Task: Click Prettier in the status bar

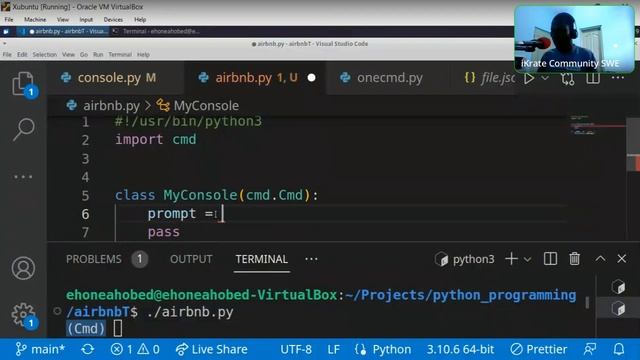Action: click(x=539, y=349)
